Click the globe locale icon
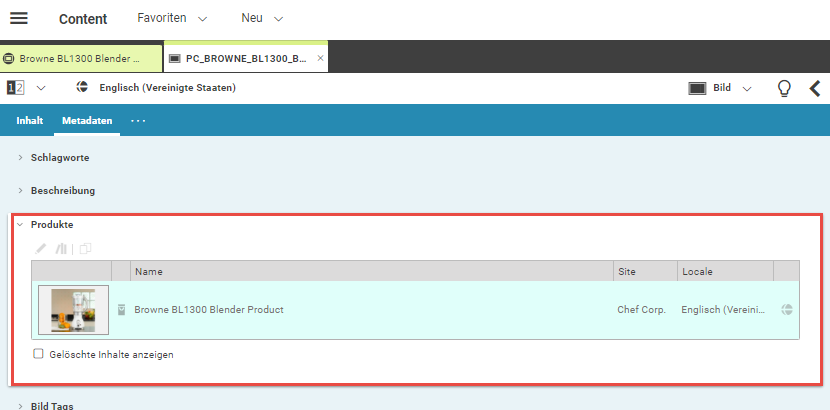The width and height of the screenshot is (830, 410). (82, 88)
